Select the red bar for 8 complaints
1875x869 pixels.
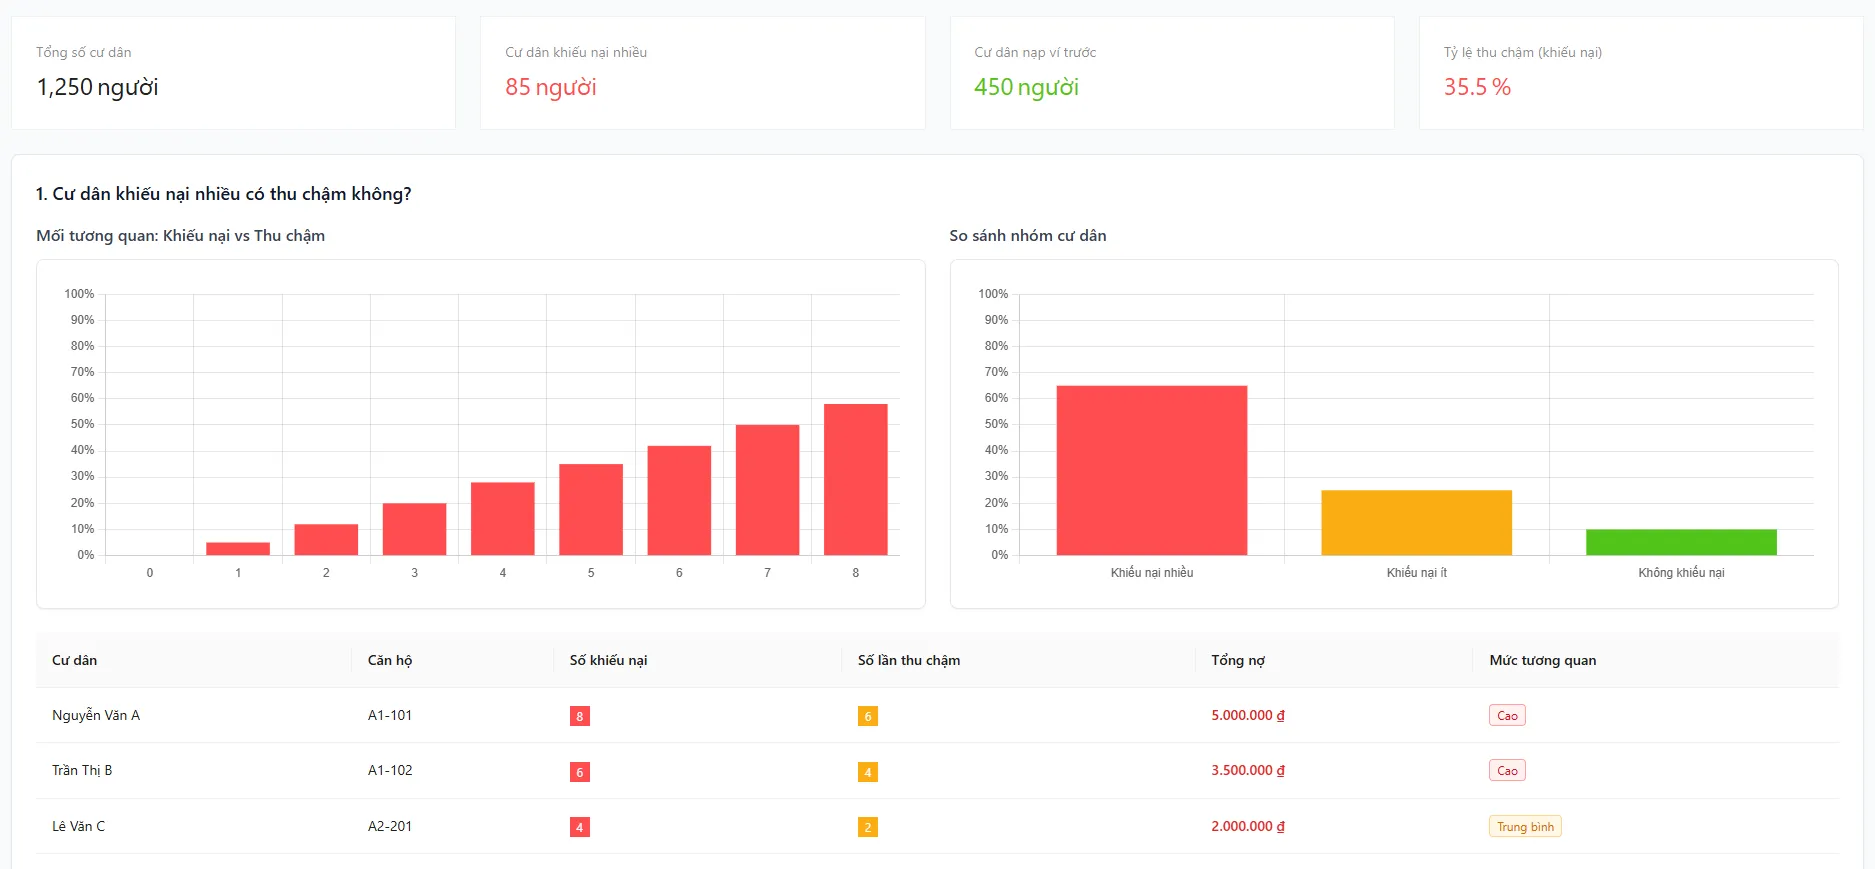click(x=856, y=479)
